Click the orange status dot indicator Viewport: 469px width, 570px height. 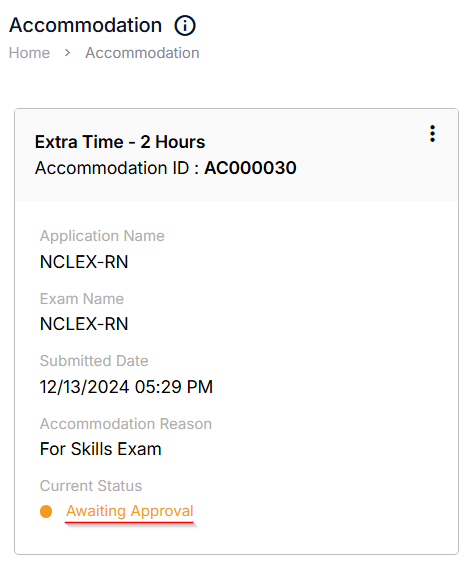pyautogui.click(x=46, y=511)
